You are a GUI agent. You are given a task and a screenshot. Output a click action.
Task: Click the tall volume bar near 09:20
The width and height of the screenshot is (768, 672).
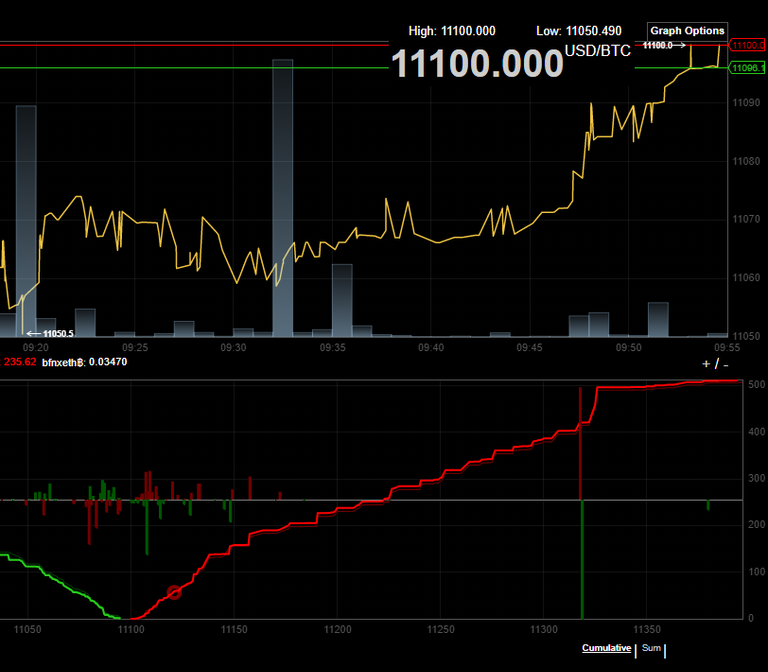click(26, 220)
